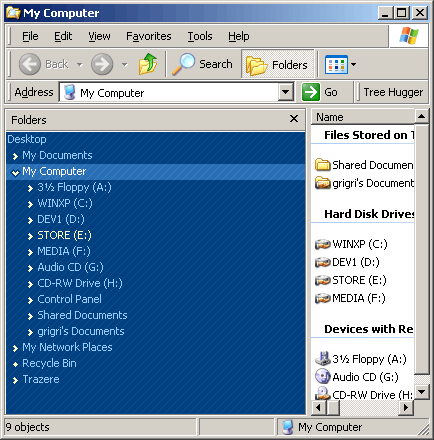The width and height of the screenshot is (434, 440).
Task: Expand the Trazere tree node
Action: coord(15,380)
